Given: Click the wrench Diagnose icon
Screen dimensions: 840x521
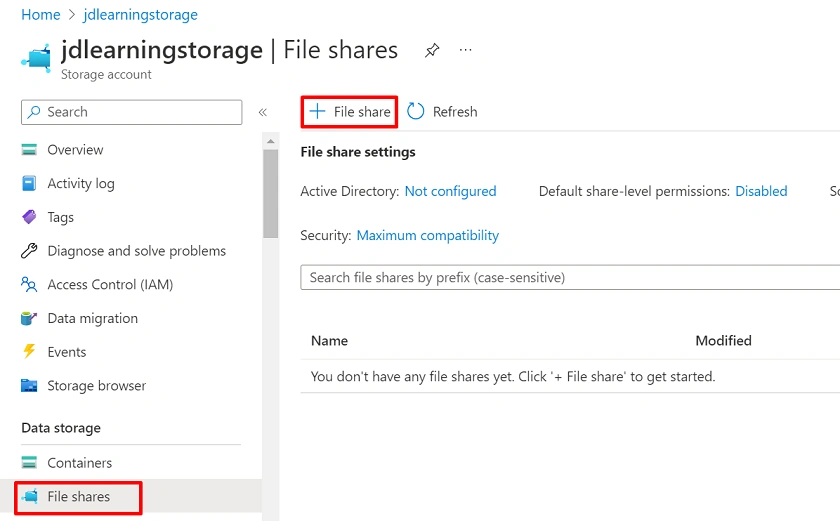Looking at the screenshot, I should [29, 251].
